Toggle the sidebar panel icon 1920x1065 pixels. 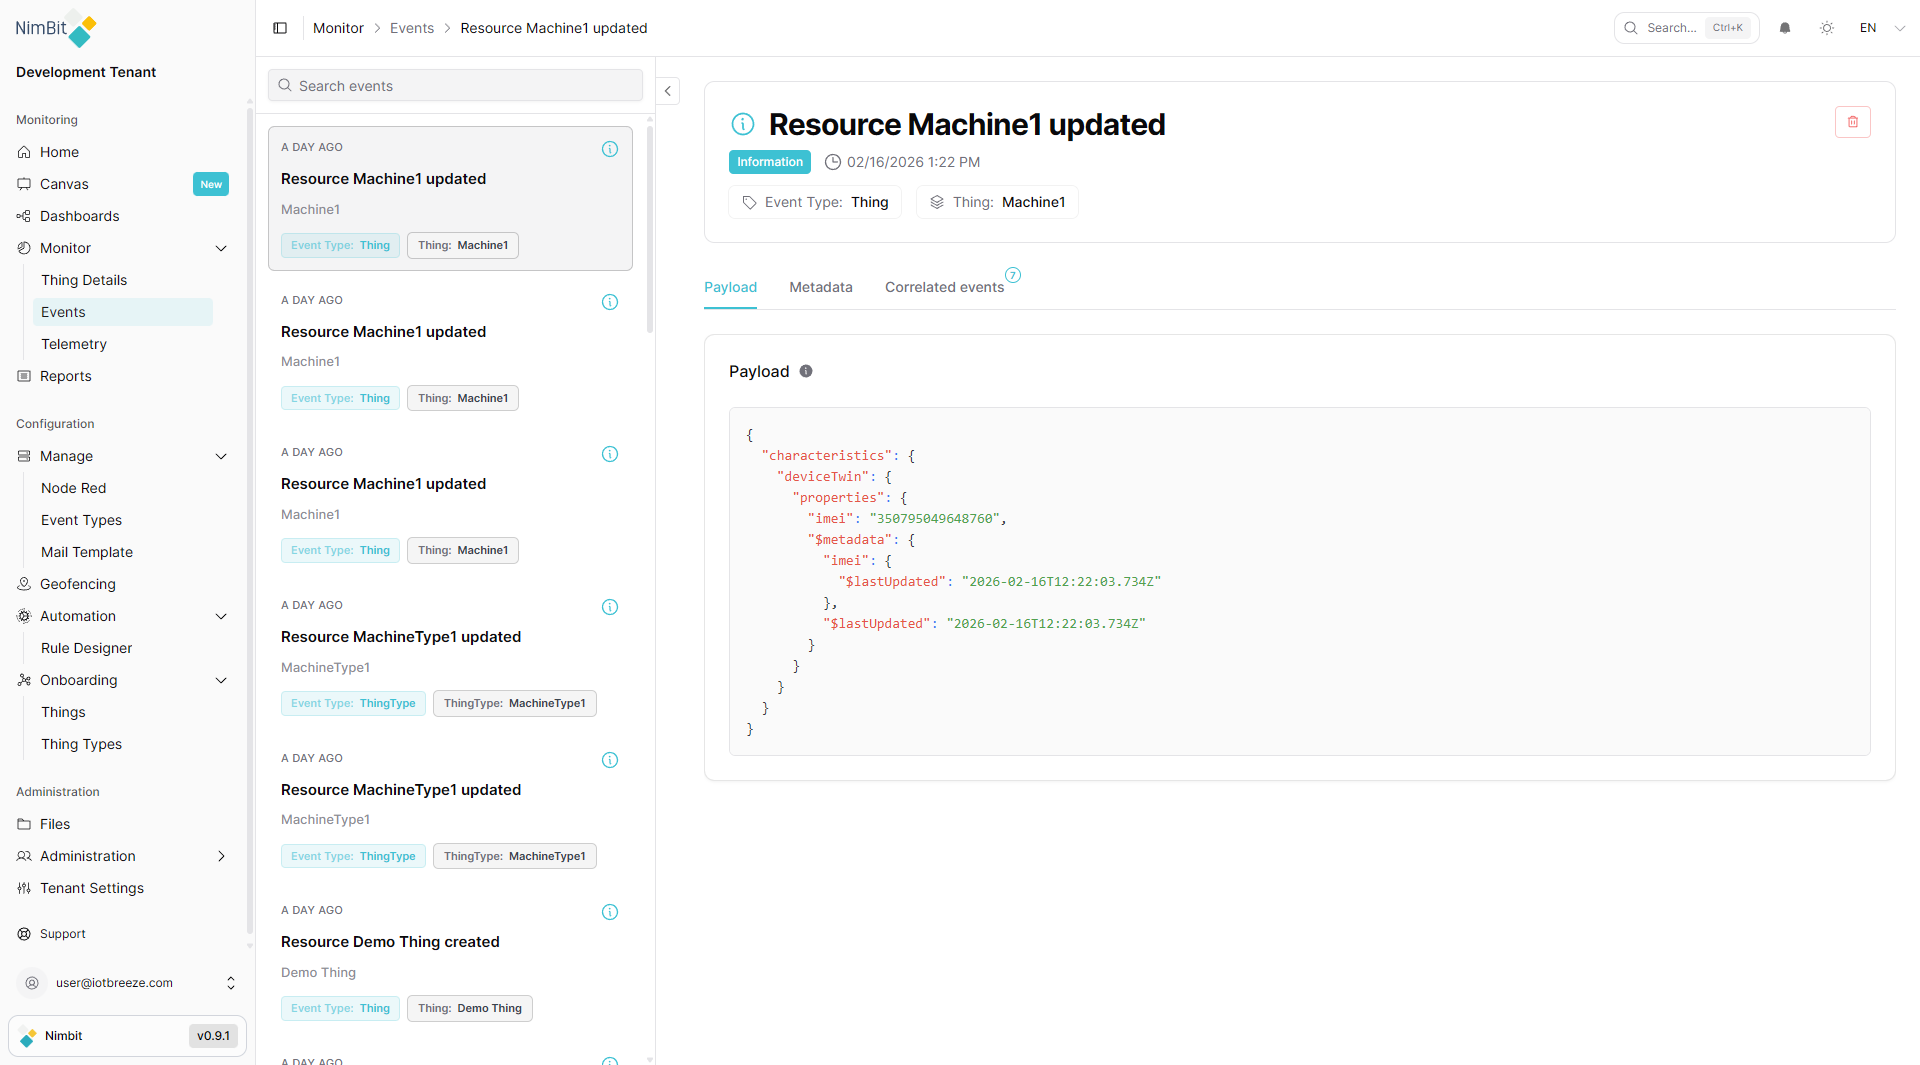tap(280, 28)
